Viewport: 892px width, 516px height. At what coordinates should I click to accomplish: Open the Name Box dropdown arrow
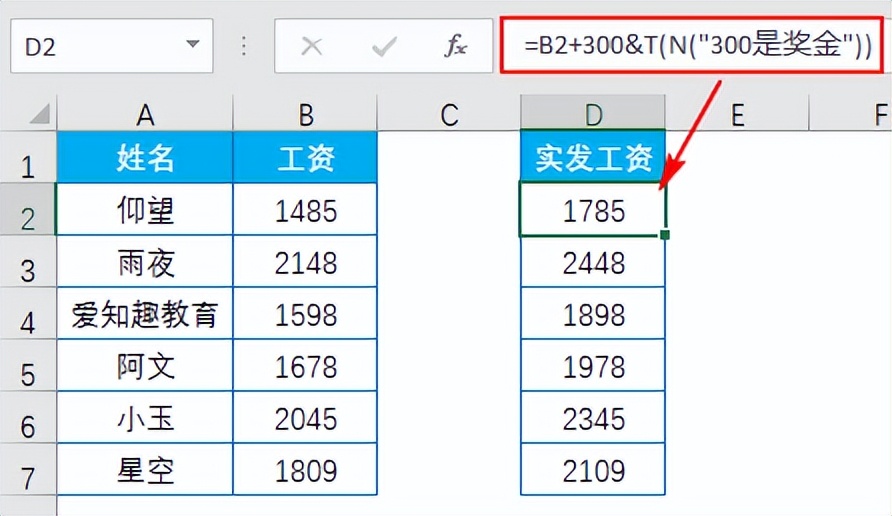[193, 44]
